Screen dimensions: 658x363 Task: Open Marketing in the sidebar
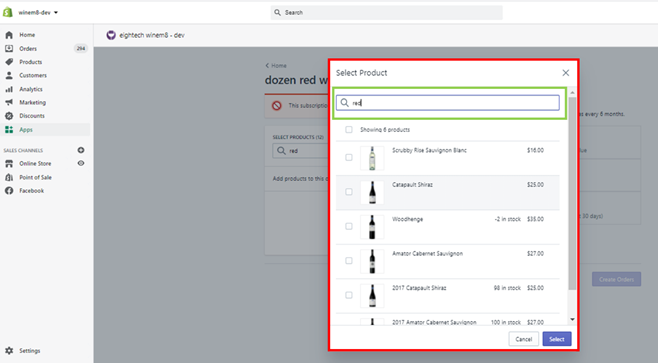(32, 102)
